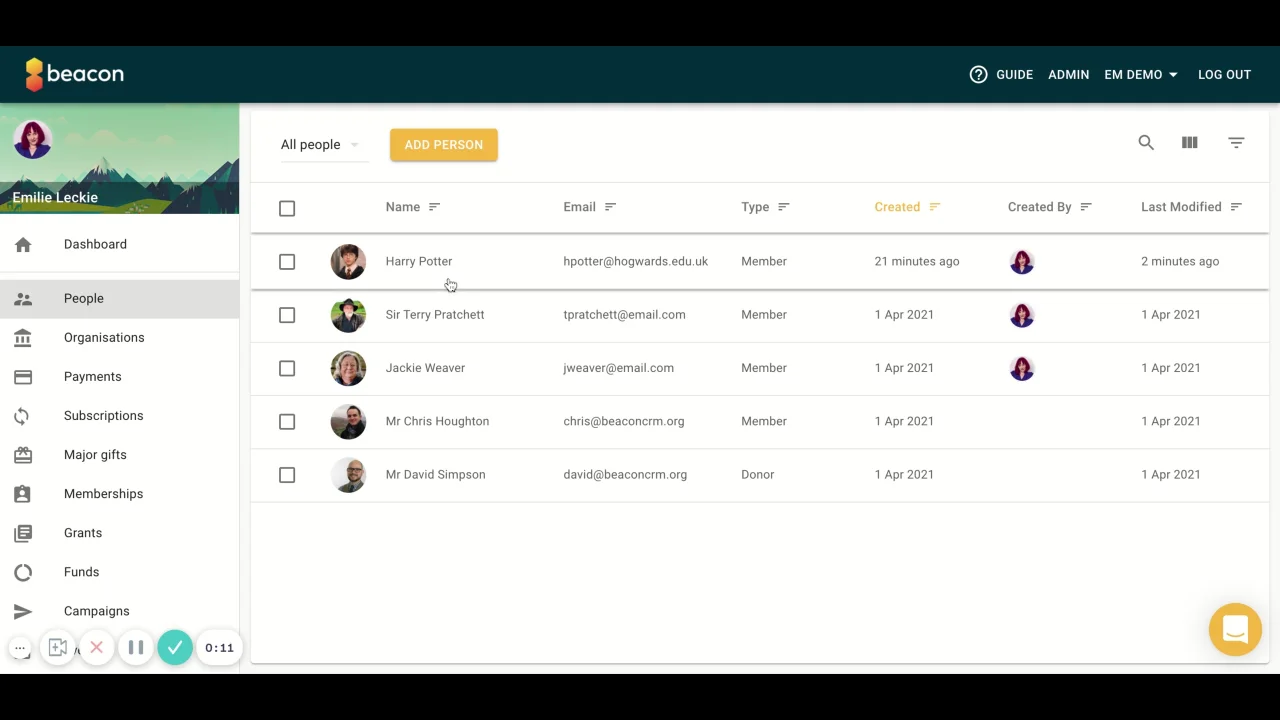Click the Subscriptions refresh icon
1280x720 pixels.
pos(23,416)
